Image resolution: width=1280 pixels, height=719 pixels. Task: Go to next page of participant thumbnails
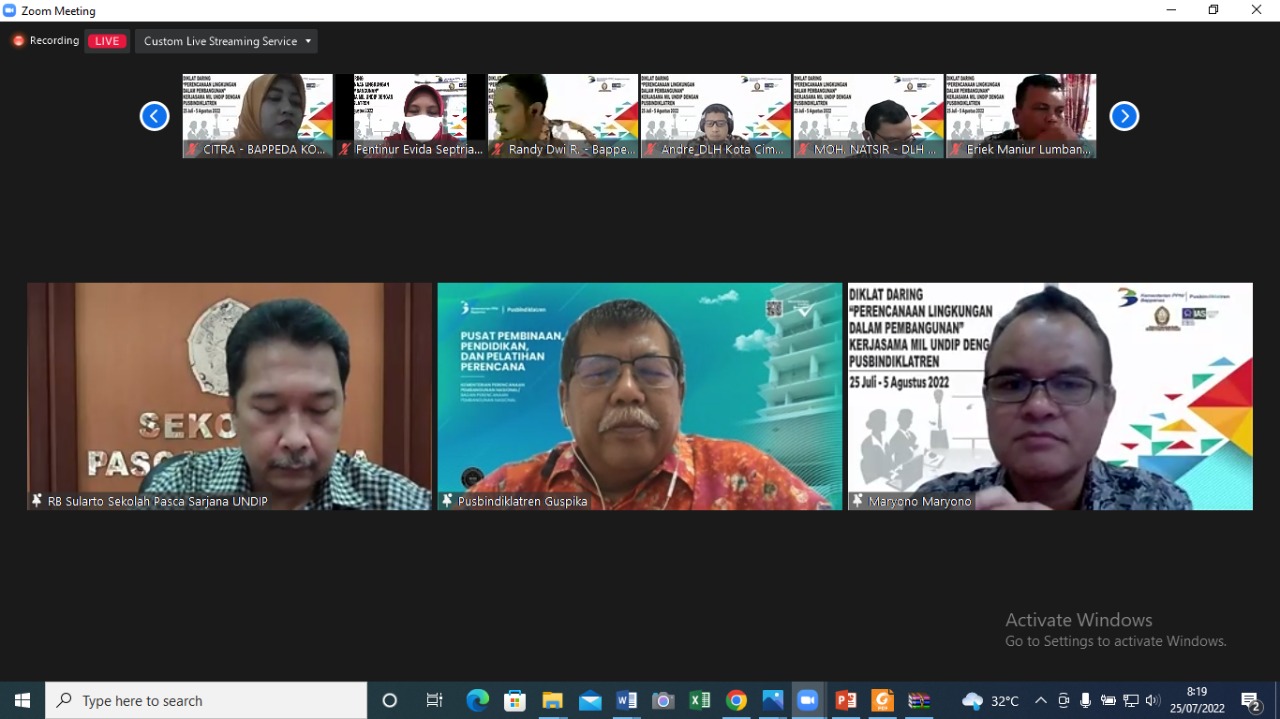pyautogui.click(x=1124, y=116)
